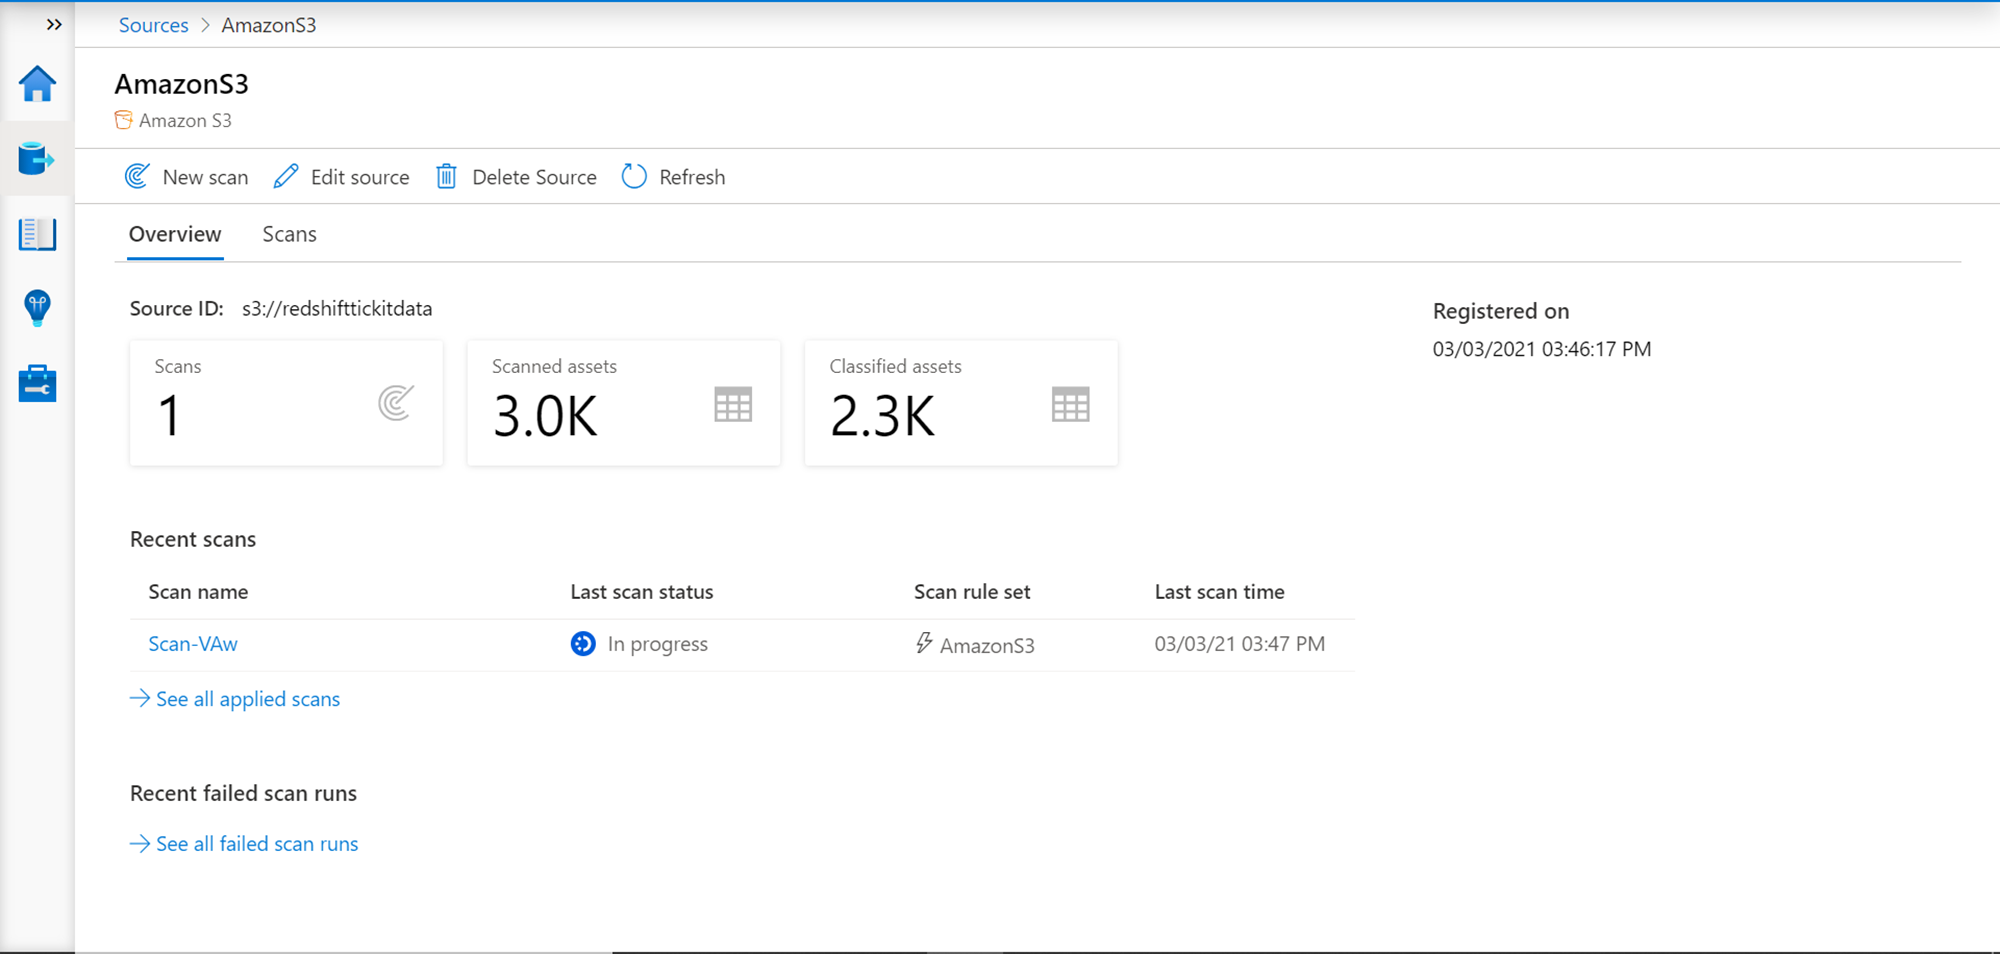Viewport: 2000px width, 954px height.
Task: Navigate to Sources breadcrumb link
Action: pos(153,25)
